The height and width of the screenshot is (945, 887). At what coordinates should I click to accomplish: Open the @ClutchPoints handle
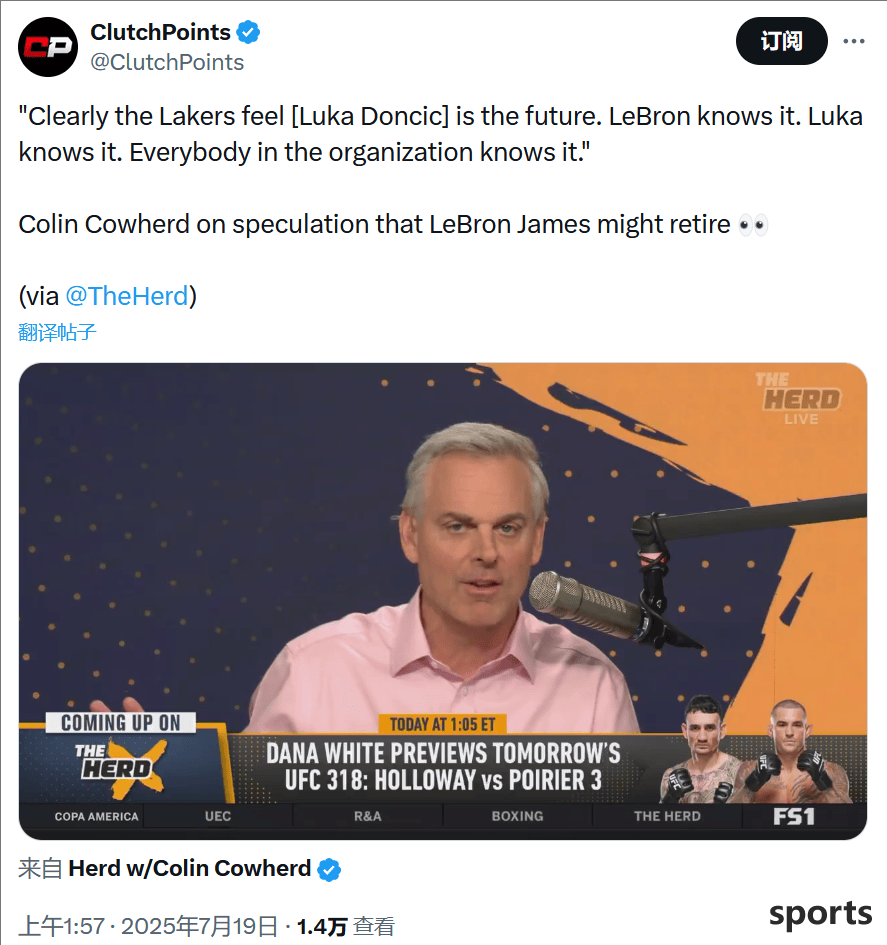[167, 62]
